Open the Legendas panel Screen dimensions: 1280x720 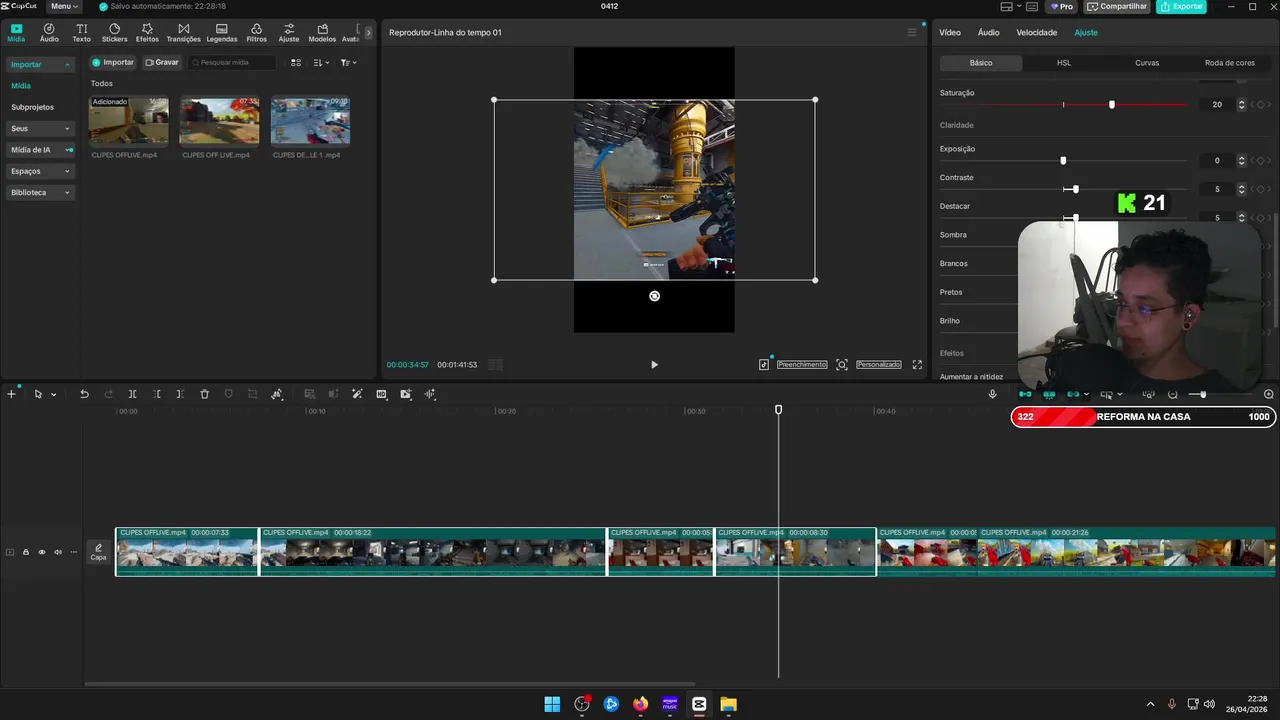click(x=221, y=33)
